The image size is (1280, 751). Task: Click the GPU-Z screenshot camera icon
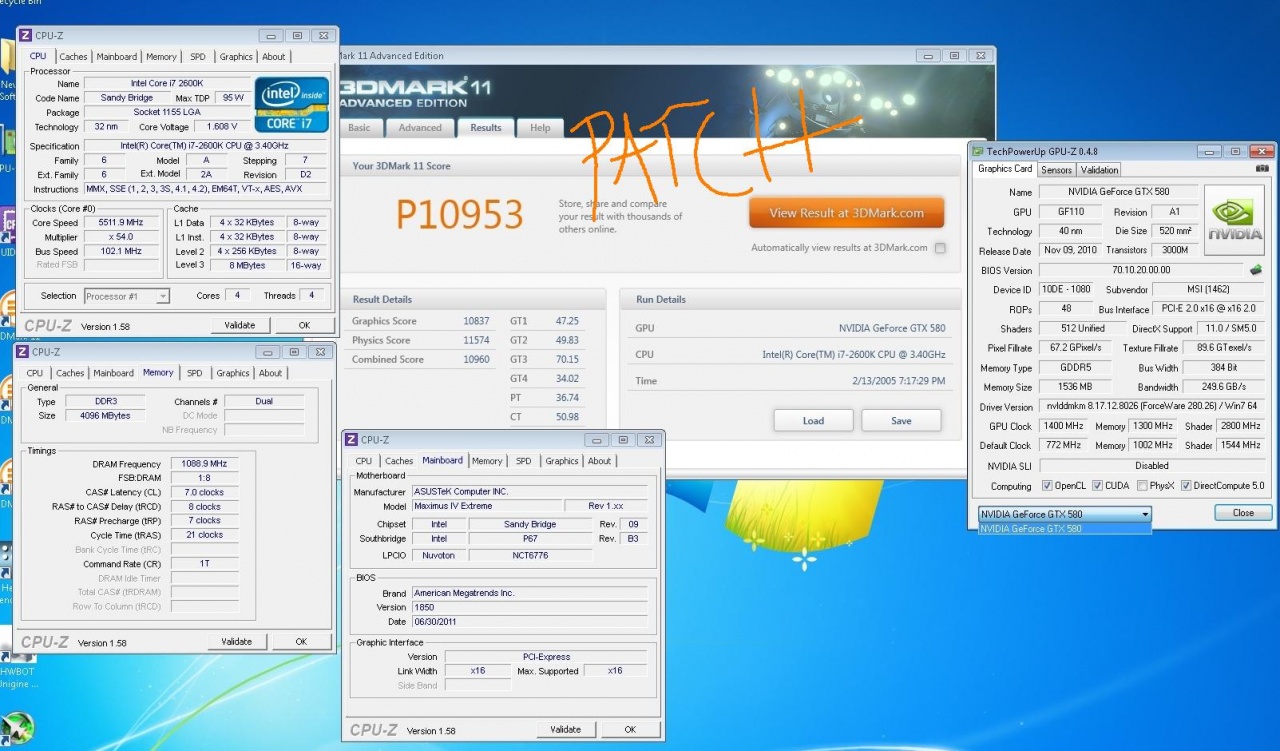[x=1261, y=169]
